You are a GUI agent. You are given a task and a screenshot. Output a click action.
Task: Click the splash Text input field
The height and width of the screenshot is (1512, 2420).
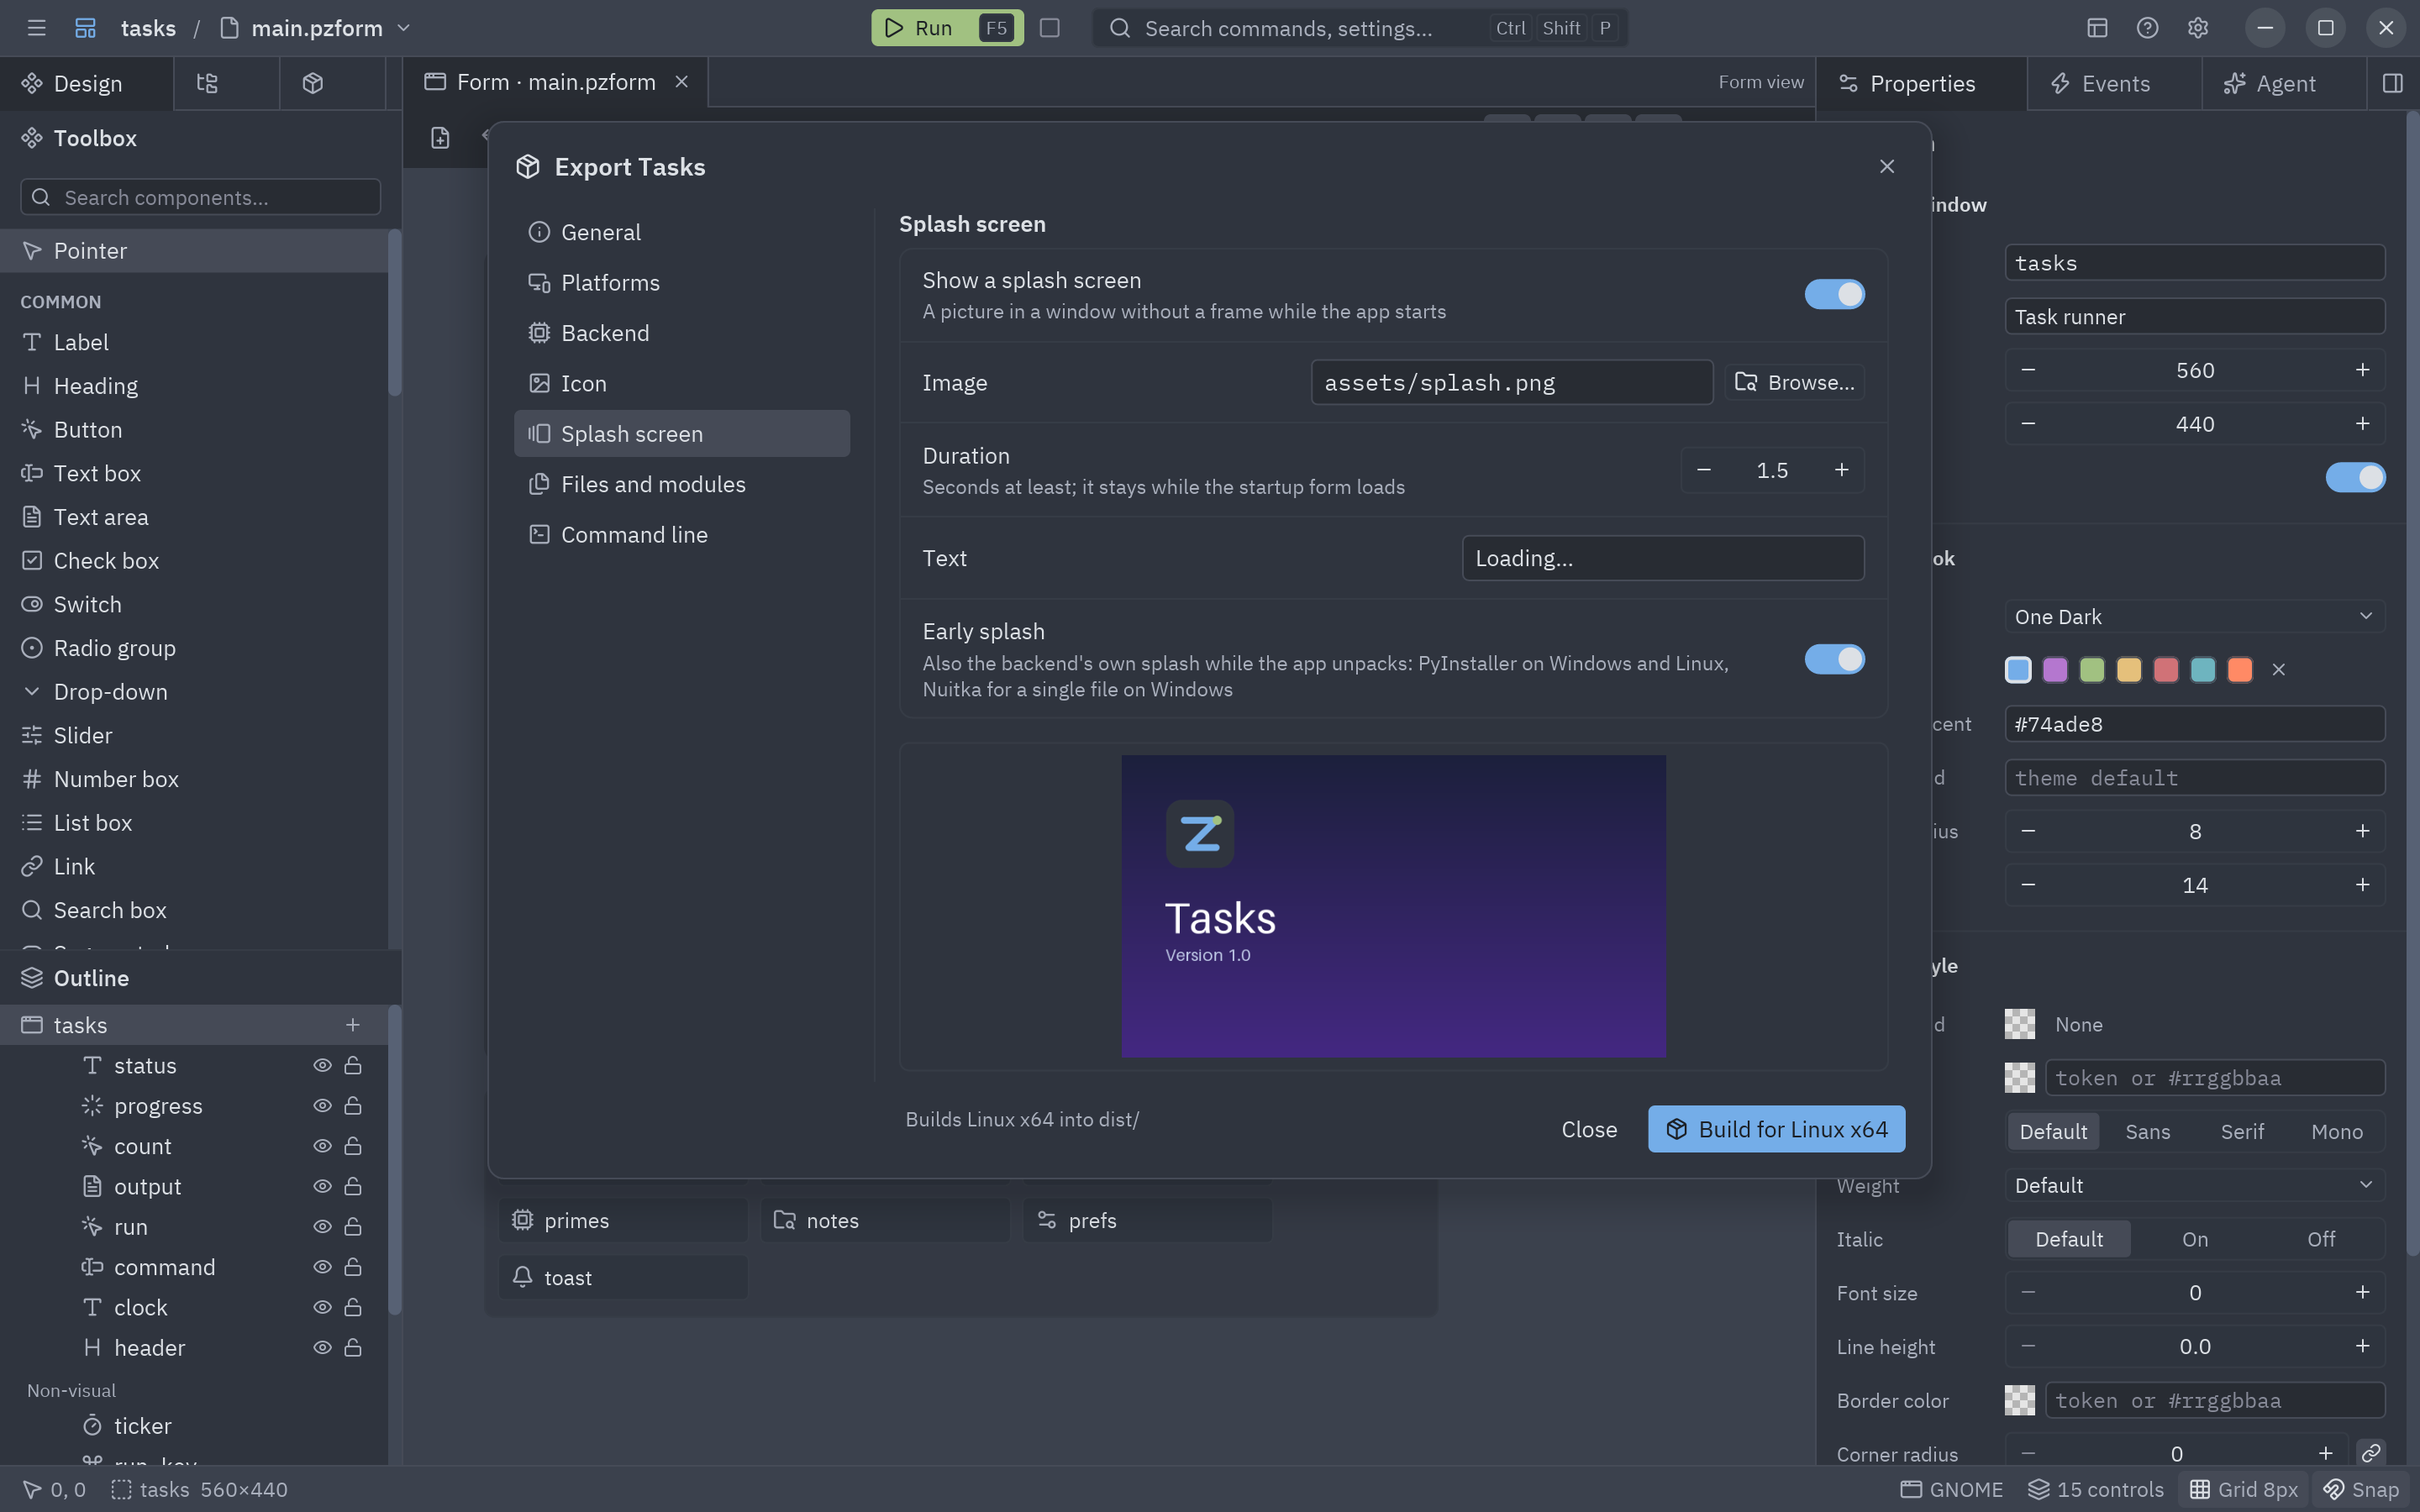point(1662,558)
